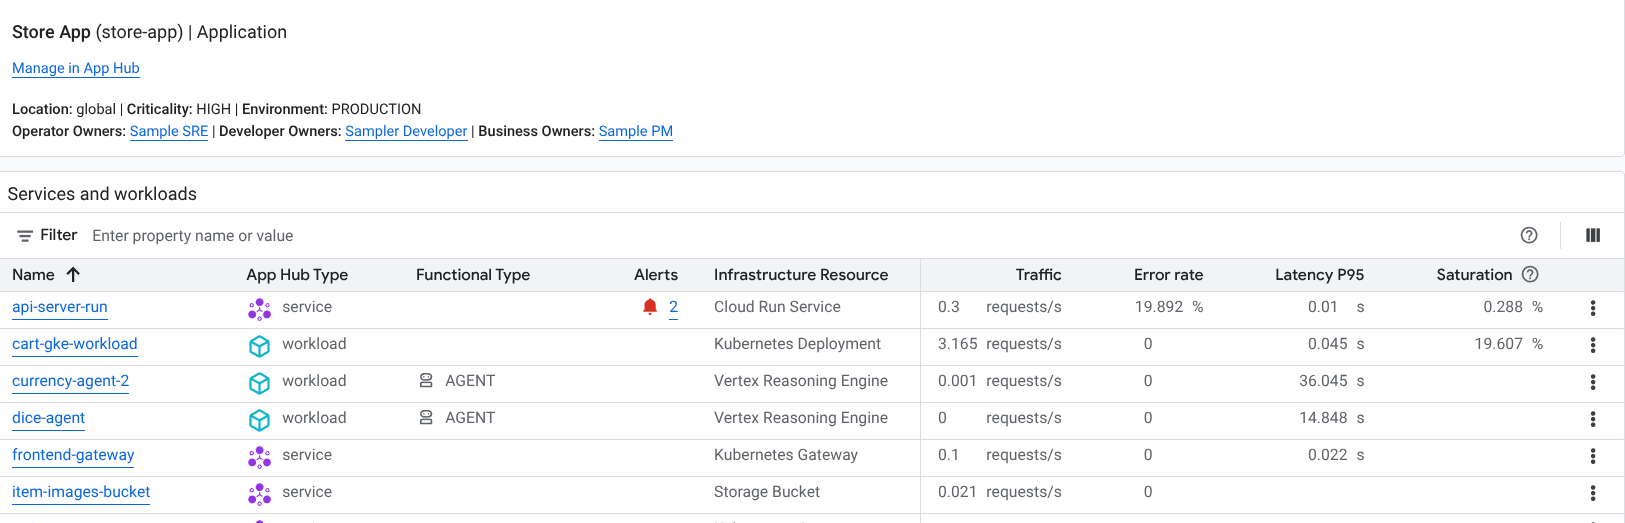Click the AGENT type icon for currency-agent-2
The height and width of the screenshot is (523, 1625).
coord(426,381)
